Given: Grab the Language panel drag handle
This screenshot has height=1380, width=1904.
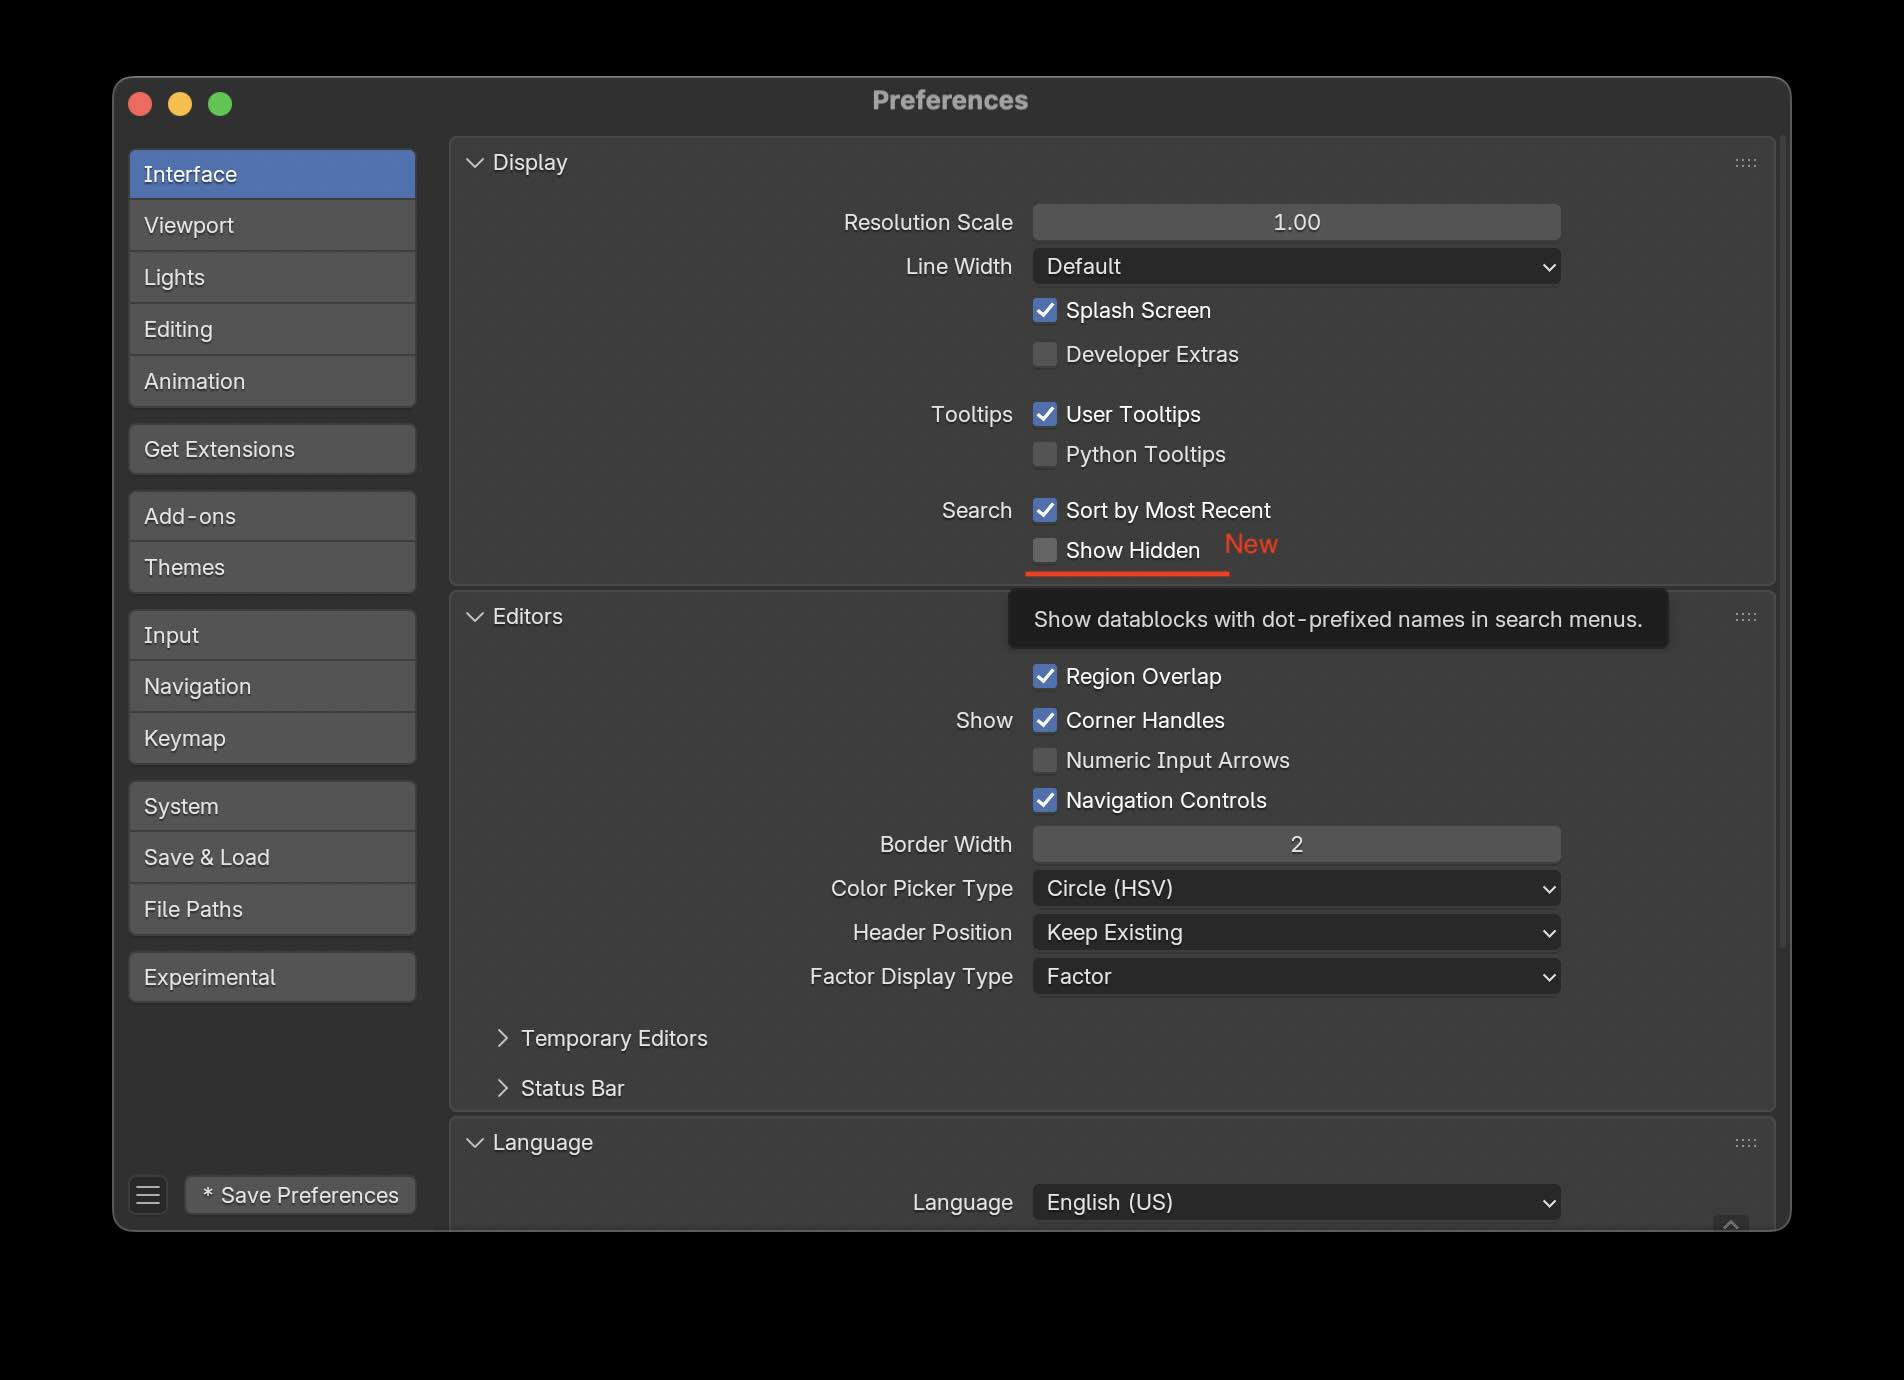Looking at the screenshot, I should [1746, 1143].
